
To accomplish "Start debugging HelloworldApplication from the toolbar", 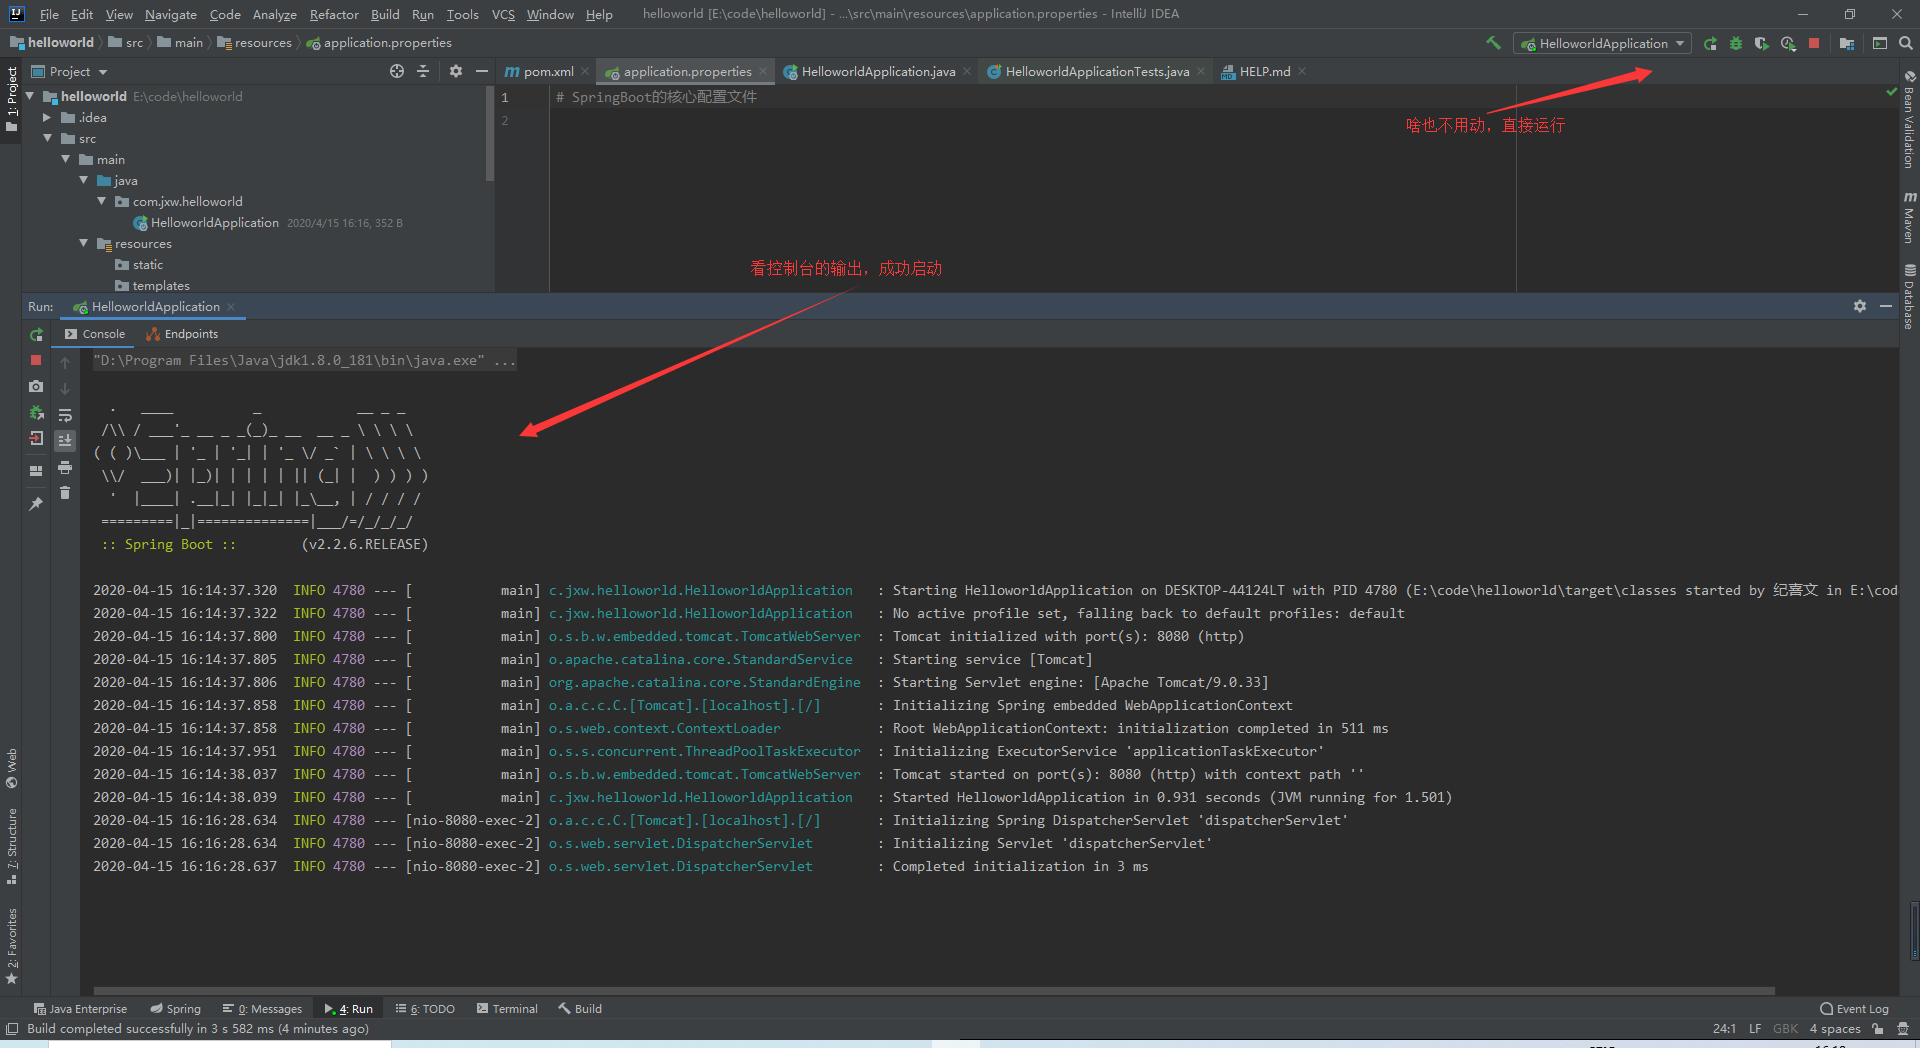I will click(1736, 43).
